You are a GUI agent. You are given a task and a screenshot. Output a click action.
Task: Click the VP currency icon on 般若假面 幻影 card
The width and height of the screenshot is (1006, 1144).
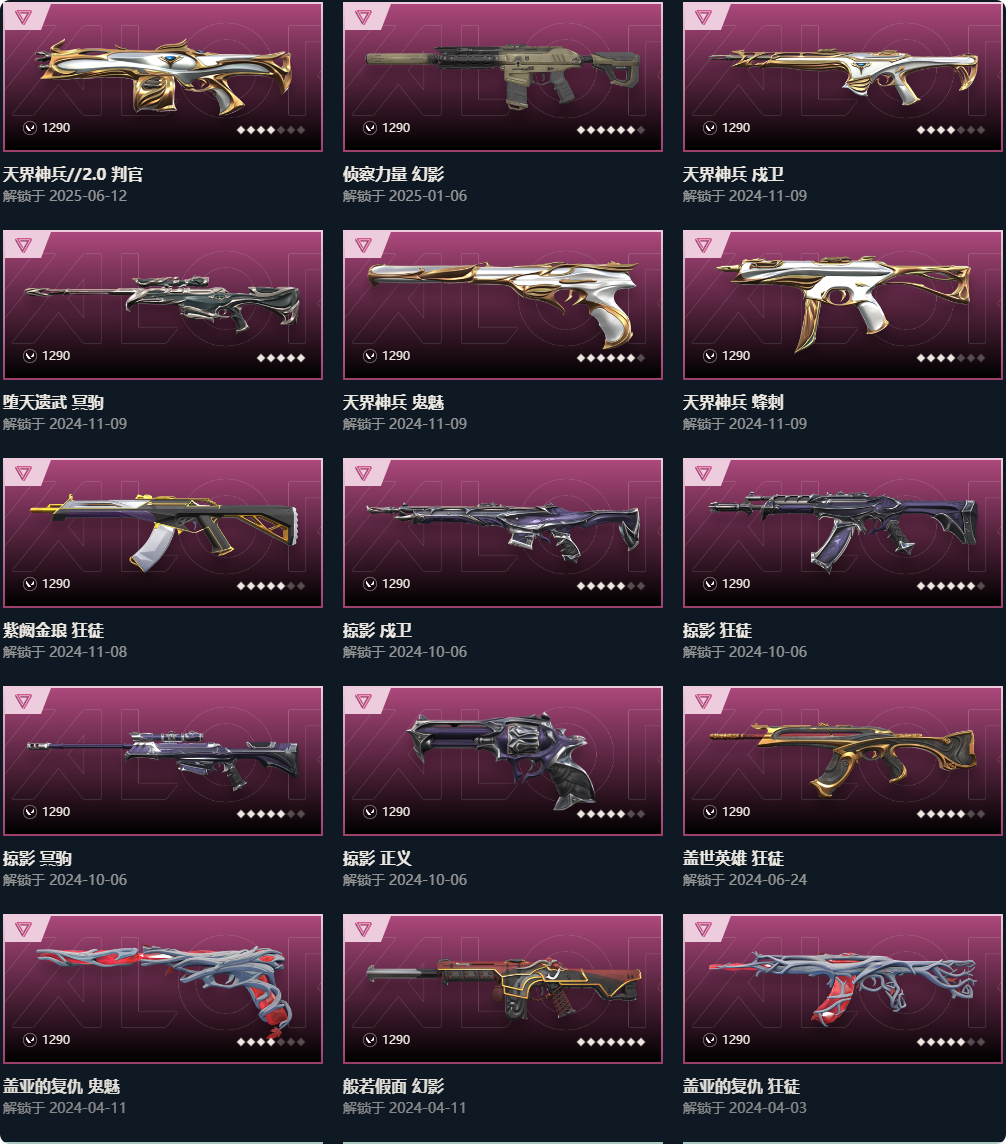point(370,1040)
